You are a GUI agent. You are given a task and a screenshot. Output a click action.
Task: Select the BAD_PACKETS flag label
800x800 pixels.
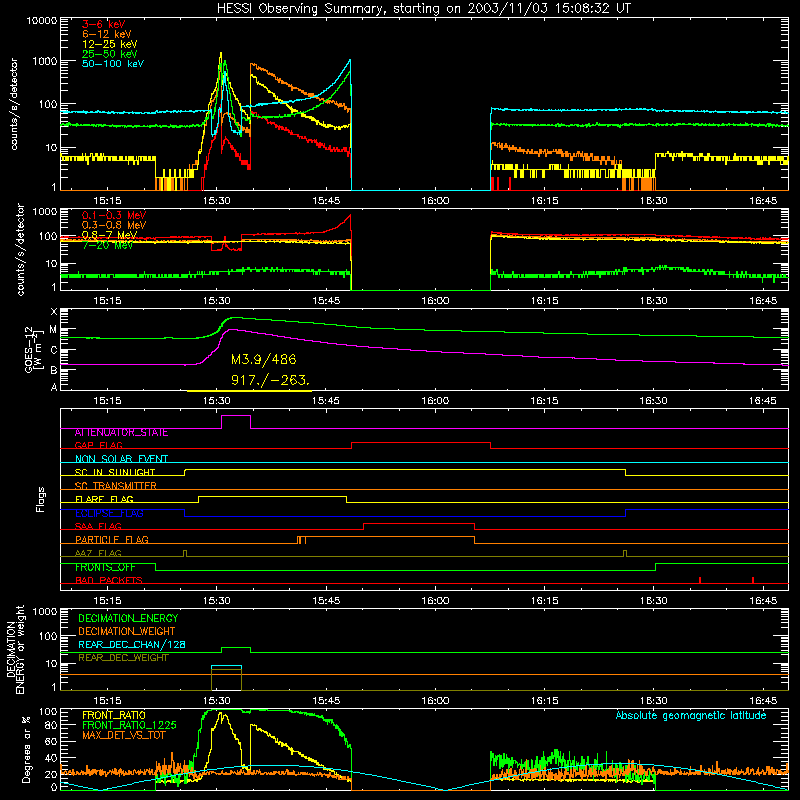click(x=109, y=581)
